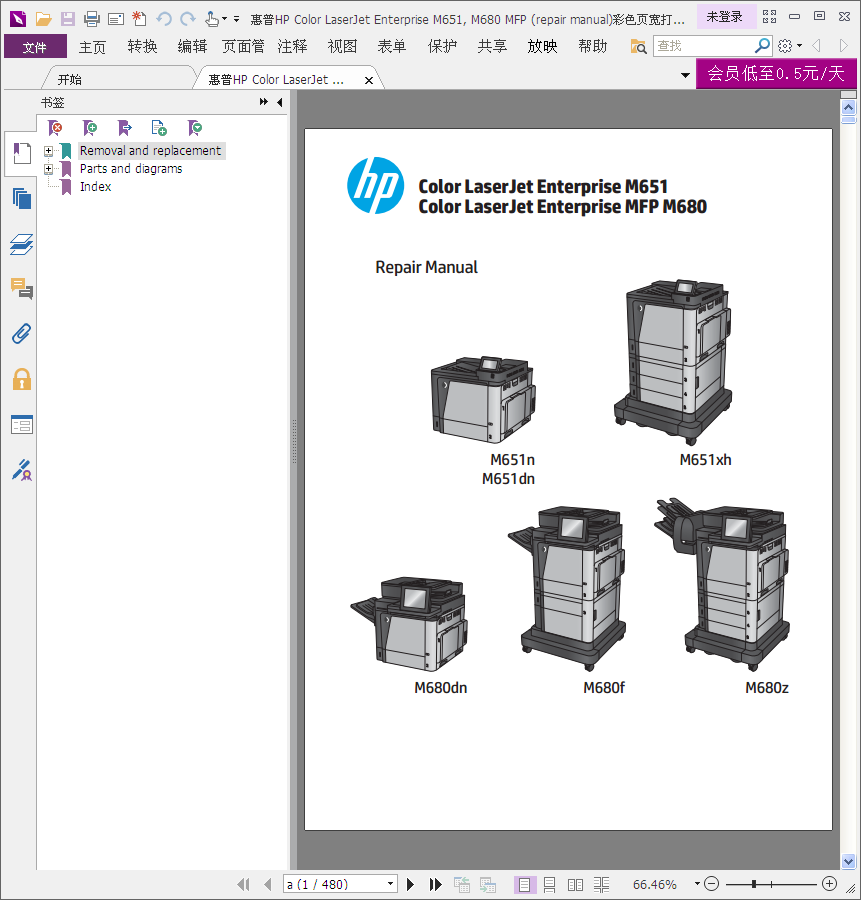Switch to continuous facing view
Screen dimensions: 861x900
click(x=601, y=885)
